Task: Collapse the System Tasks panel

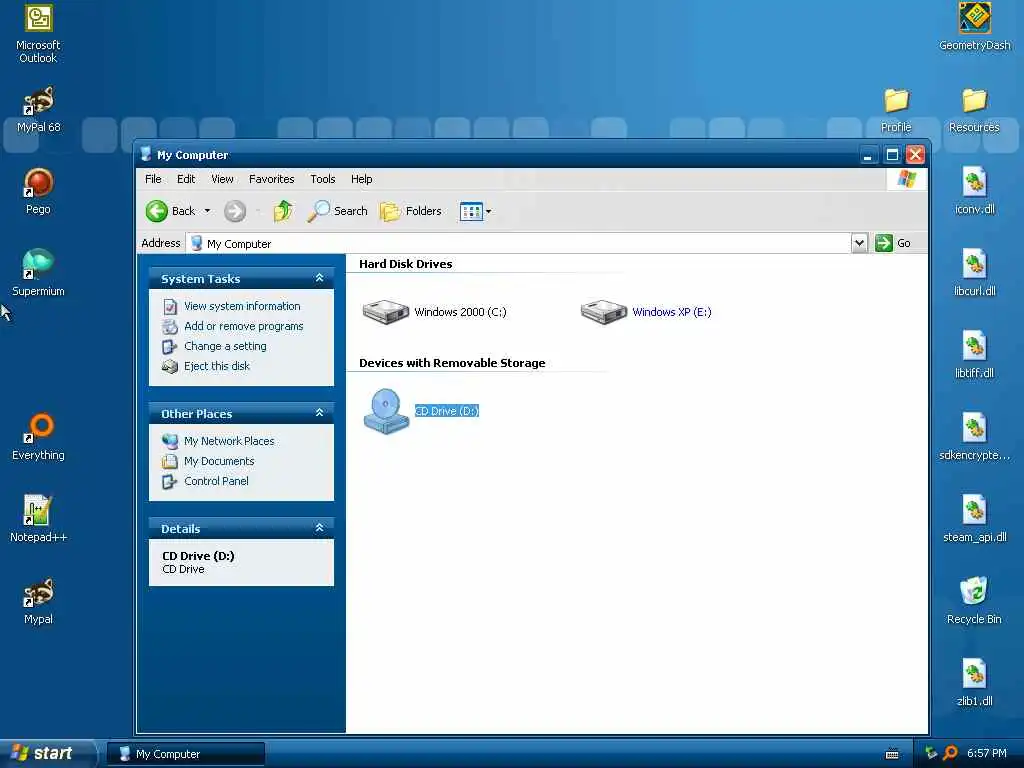Action: pos(319,278)
